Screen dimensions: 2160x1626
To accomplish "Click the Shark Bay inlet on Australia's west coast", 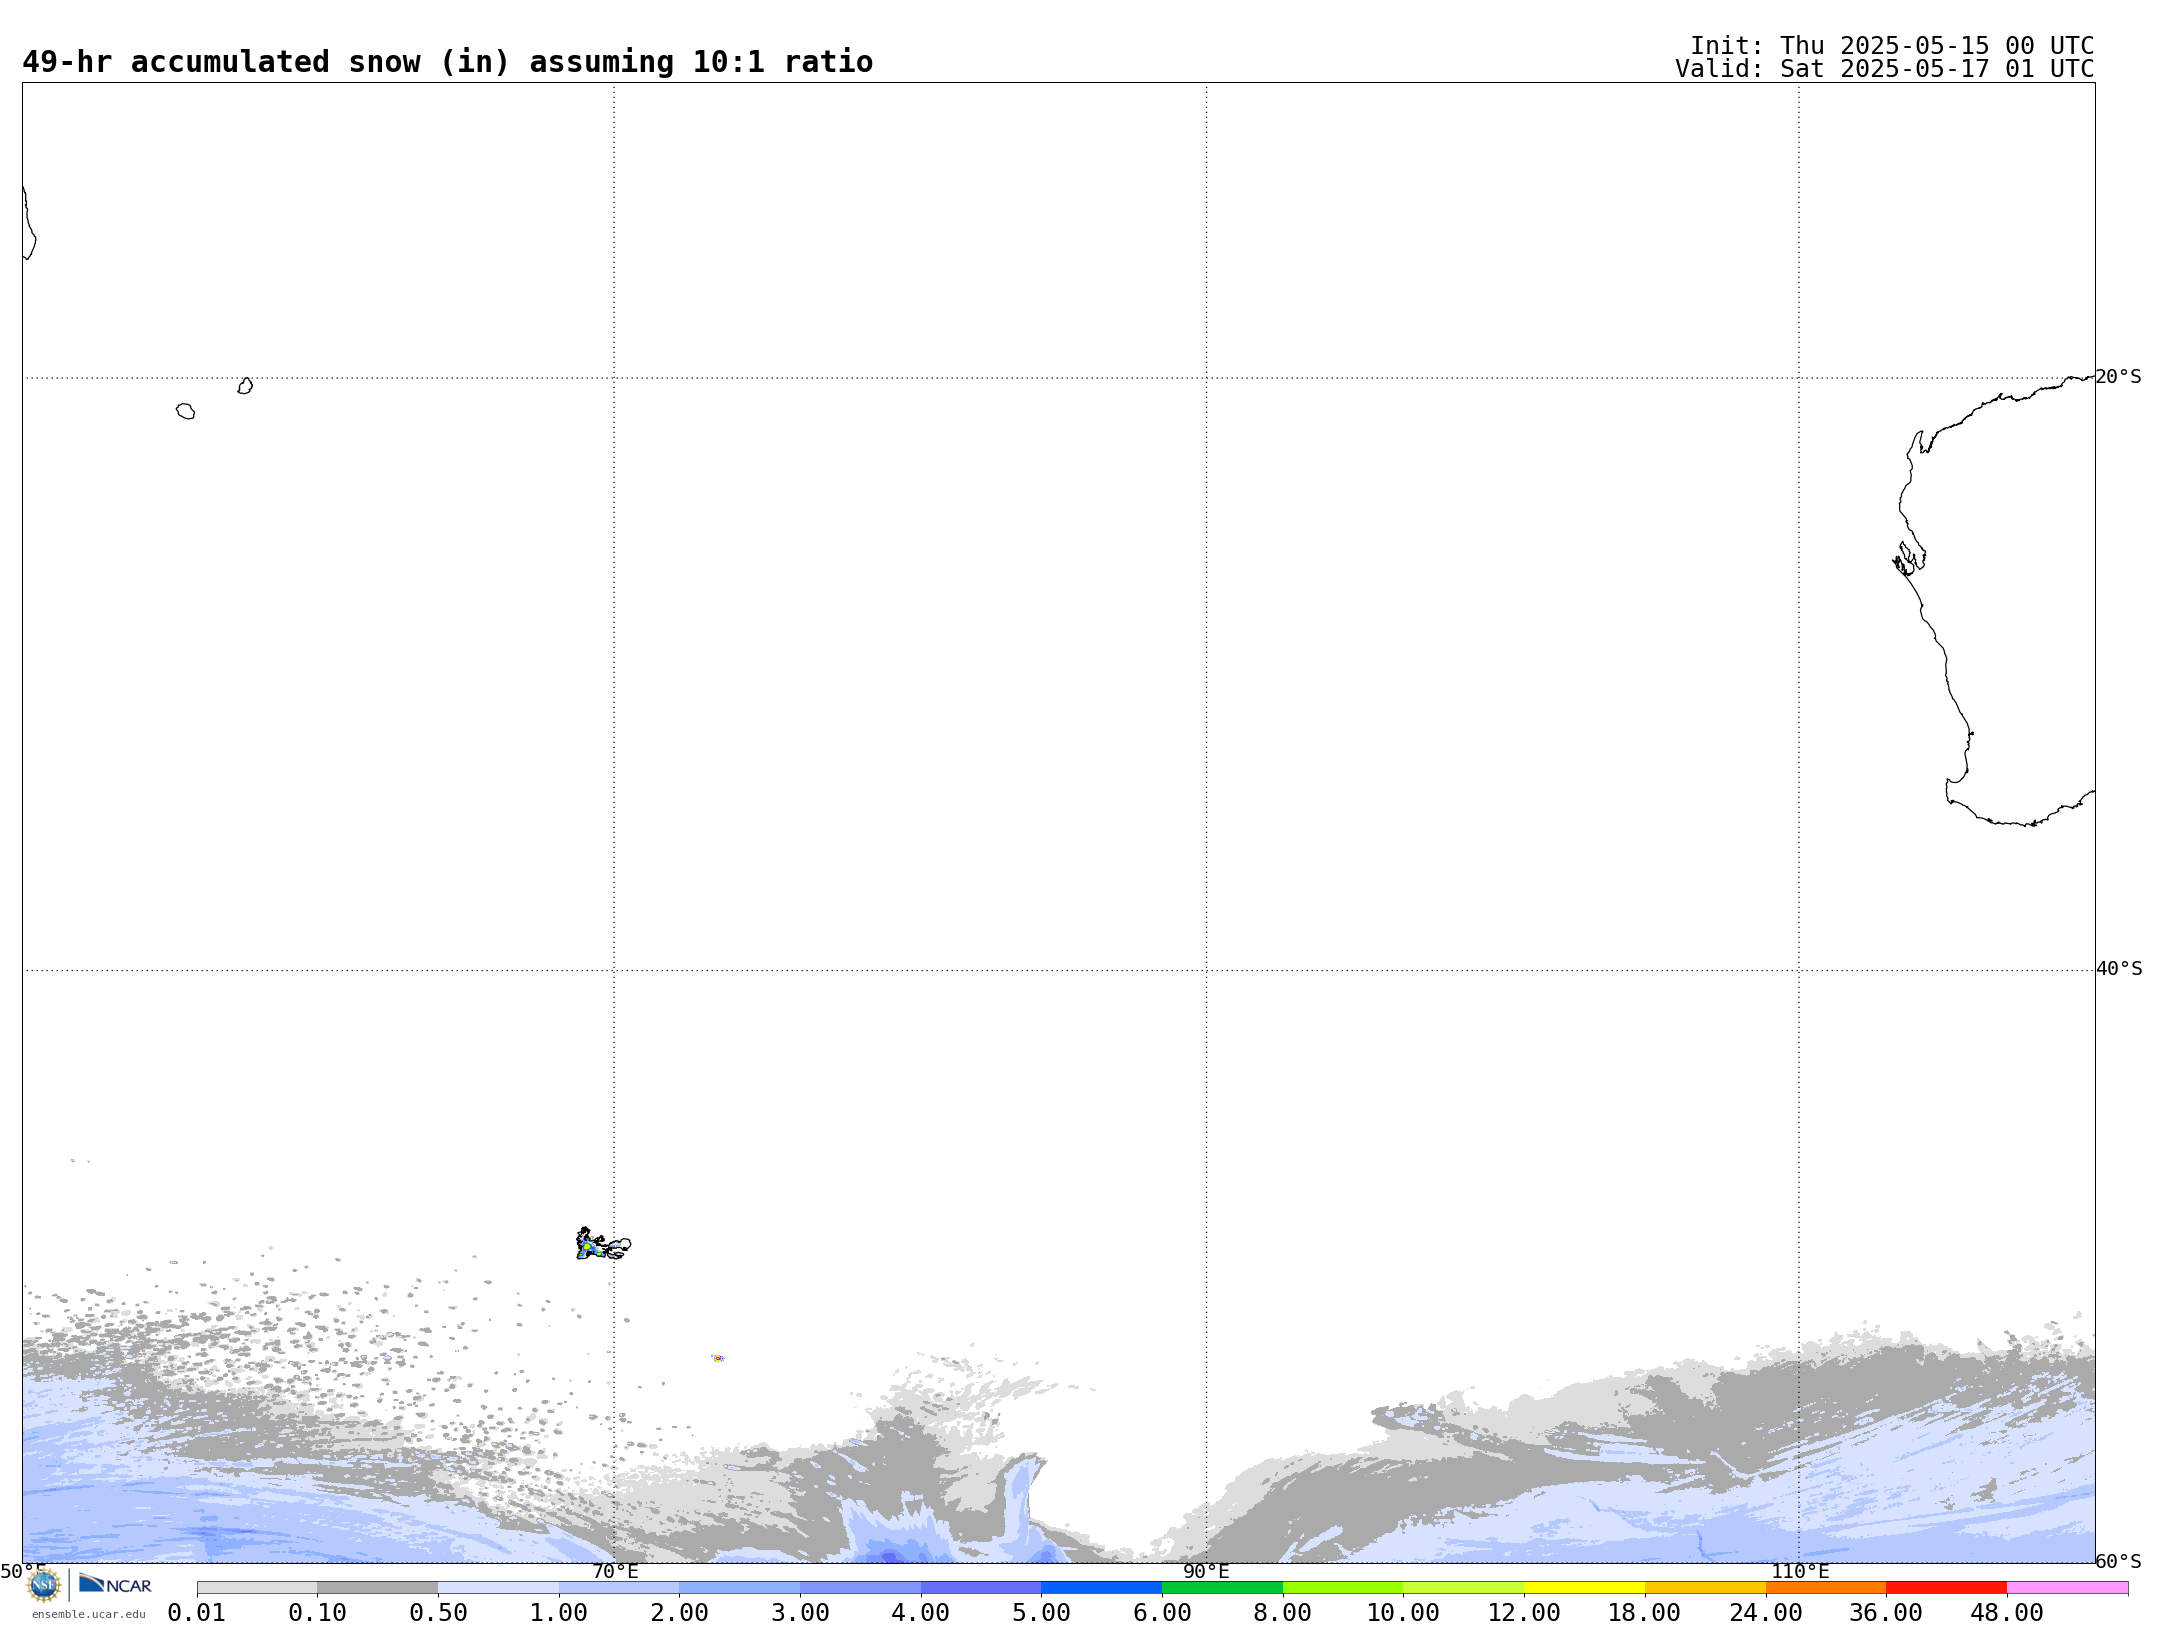I will point(1909,558).
